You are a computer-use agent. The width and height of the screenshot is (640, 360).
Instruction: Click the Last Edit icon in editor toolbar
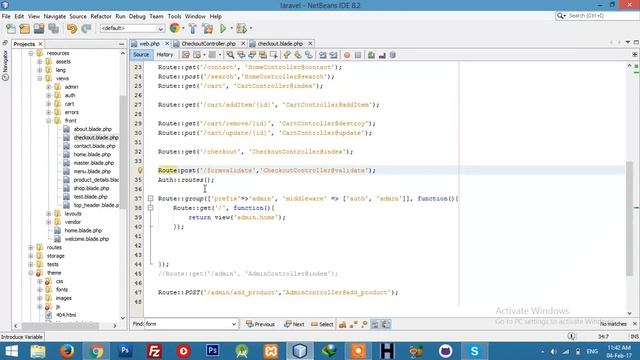pyautogui.click(x=186, y=55)
